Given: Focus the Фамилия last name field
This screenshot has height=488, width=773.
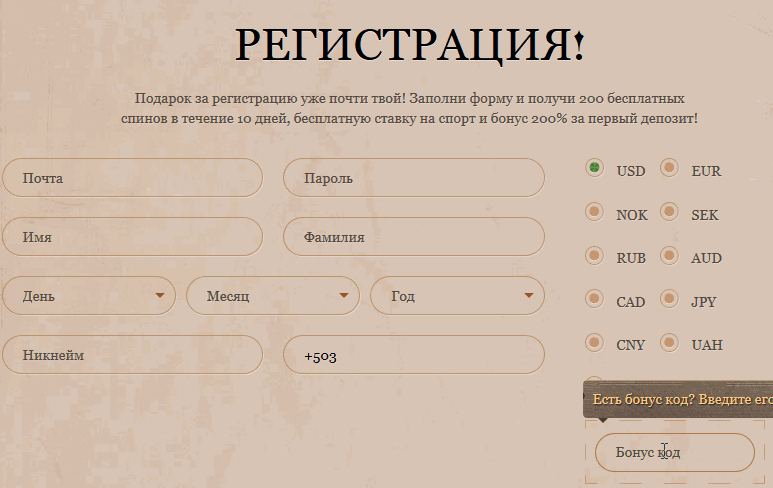Looking at the screenshot, I should pos(414,237).
